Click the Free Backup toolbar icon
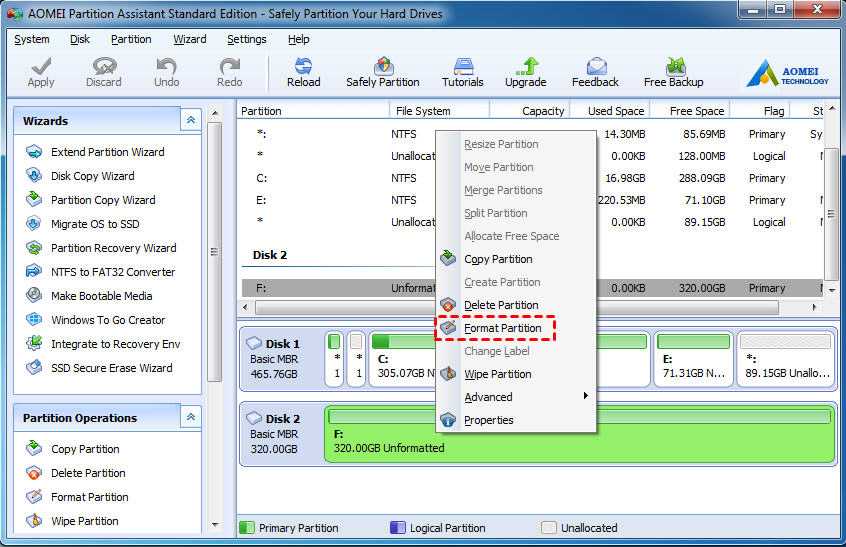 coord(674,66)
